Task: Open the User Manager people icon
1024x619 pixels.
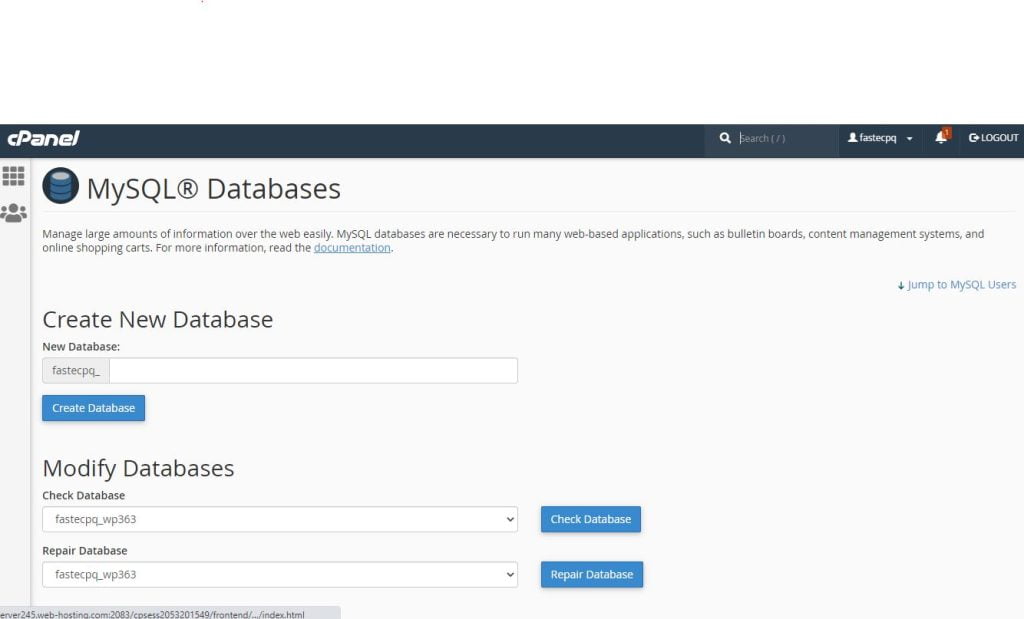Action: coord(14,213)
